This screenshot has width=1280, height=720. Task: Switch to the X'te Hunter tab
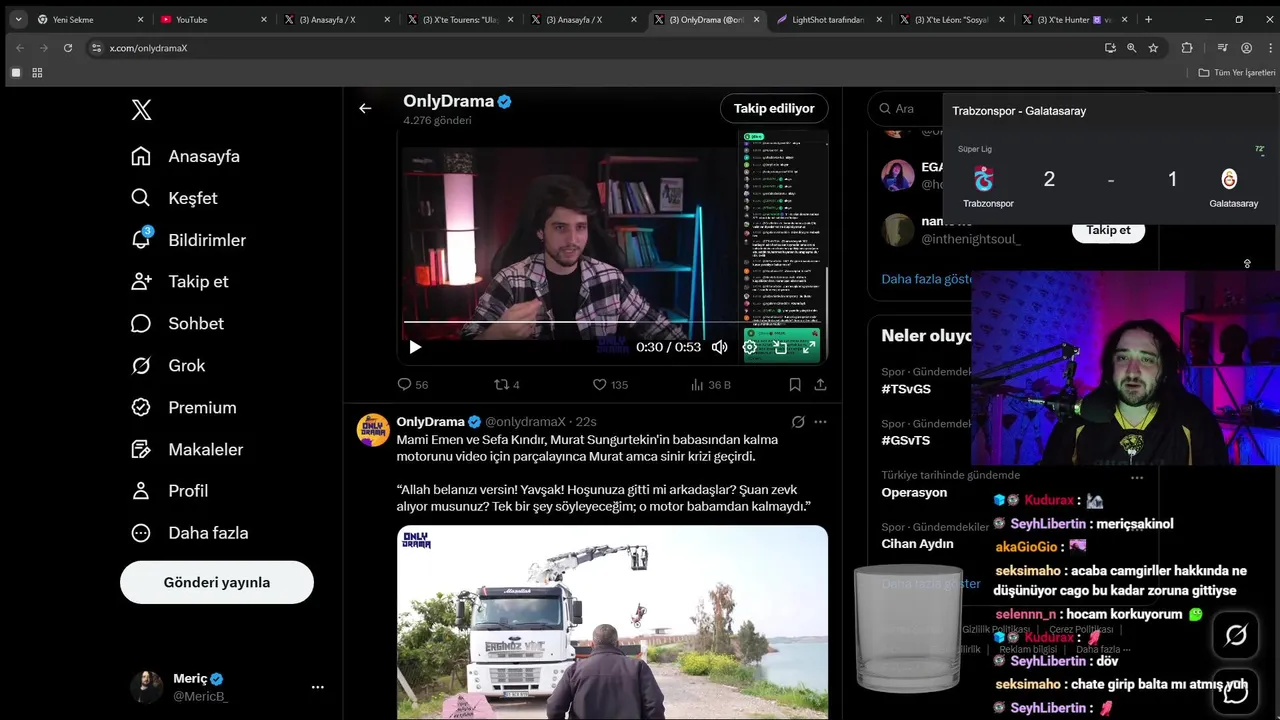tap(1076, 19)
